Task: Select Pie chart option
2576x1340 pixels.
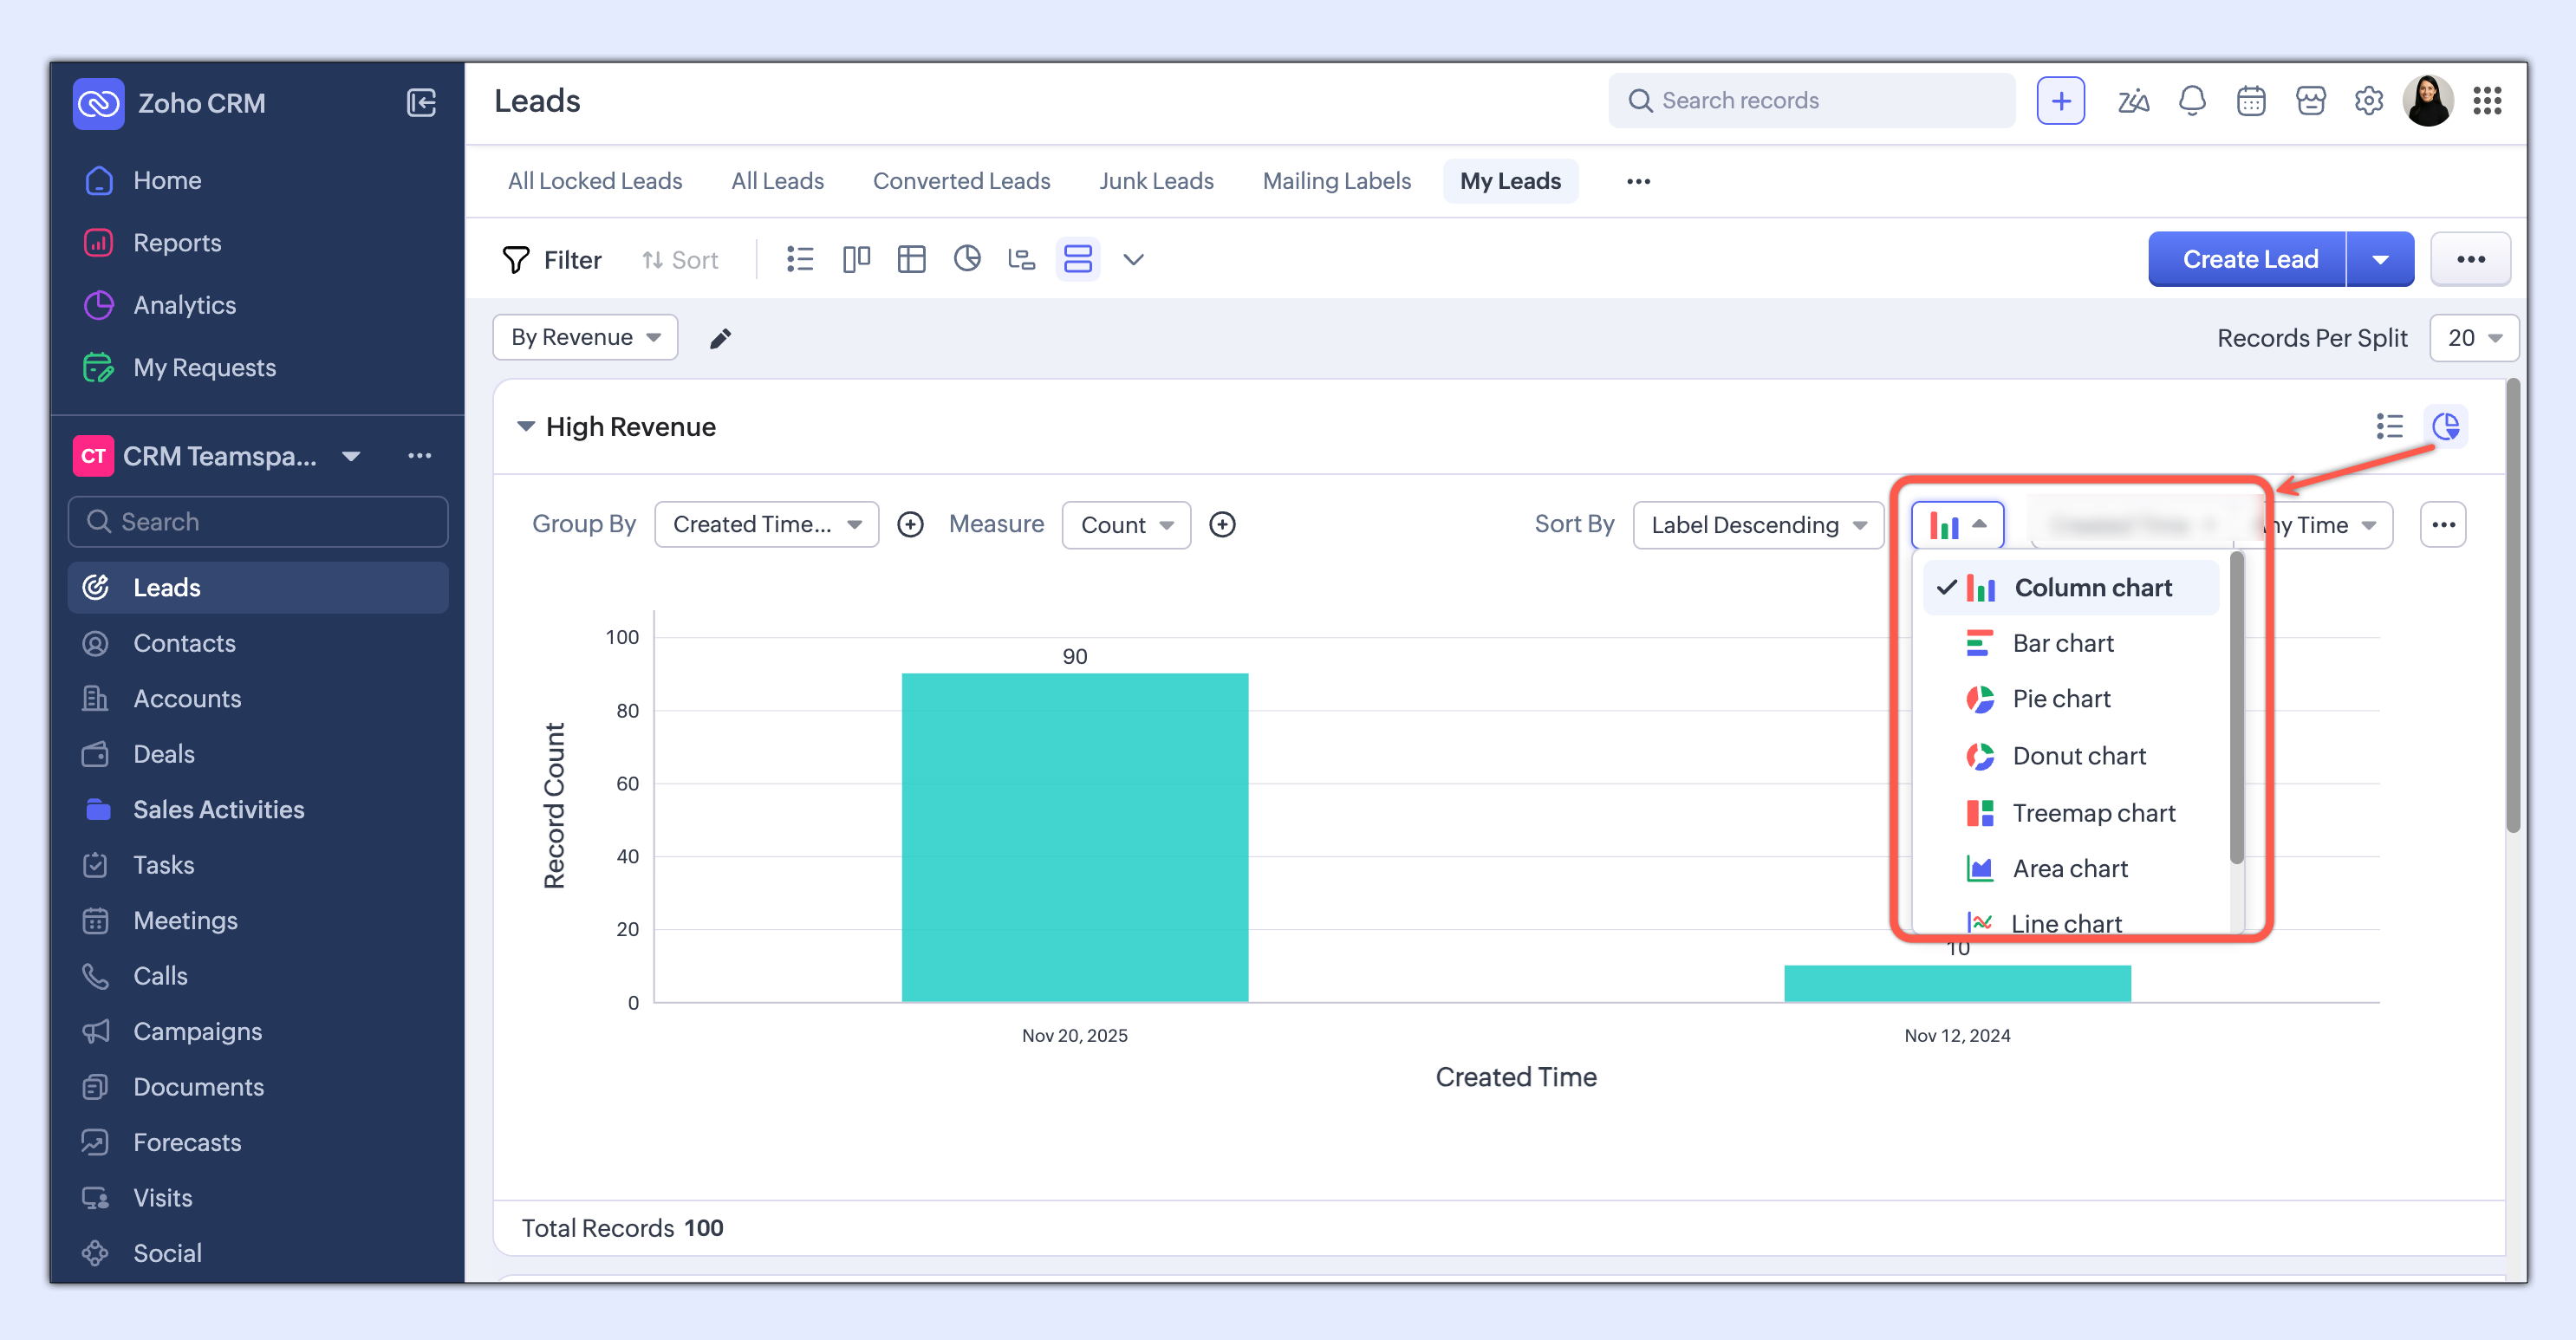Action: pyautogui.click(x=2061, y=699)
